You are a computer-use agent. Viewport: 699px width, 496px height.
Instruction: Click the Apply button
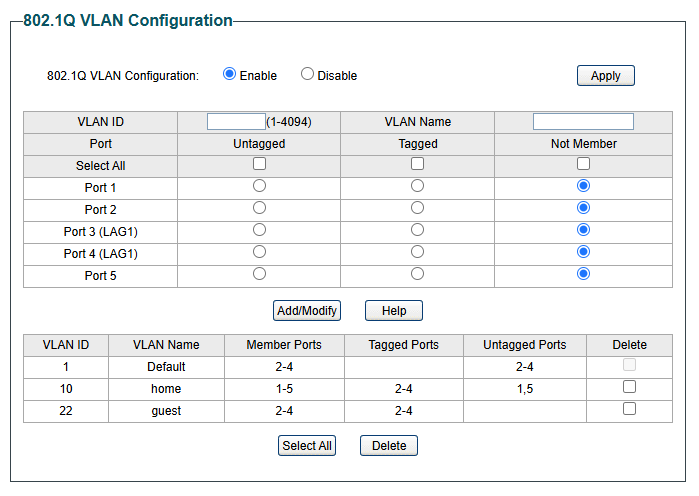pyautogui.click(x=605, y=76)
